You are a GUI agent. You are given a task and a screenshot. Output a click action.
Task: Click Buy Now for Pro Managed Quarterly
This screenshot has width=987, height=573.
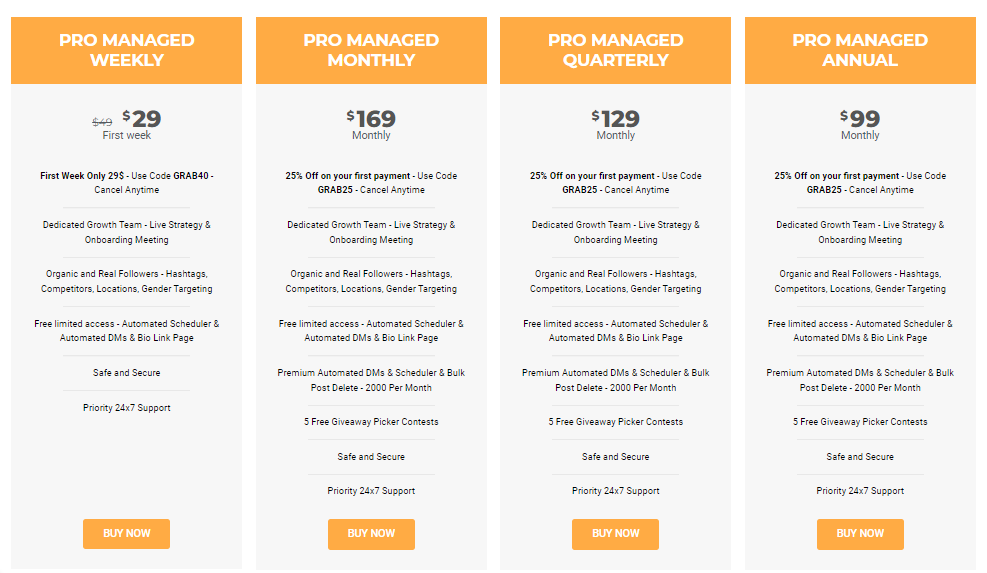click(x=615, y=534)
